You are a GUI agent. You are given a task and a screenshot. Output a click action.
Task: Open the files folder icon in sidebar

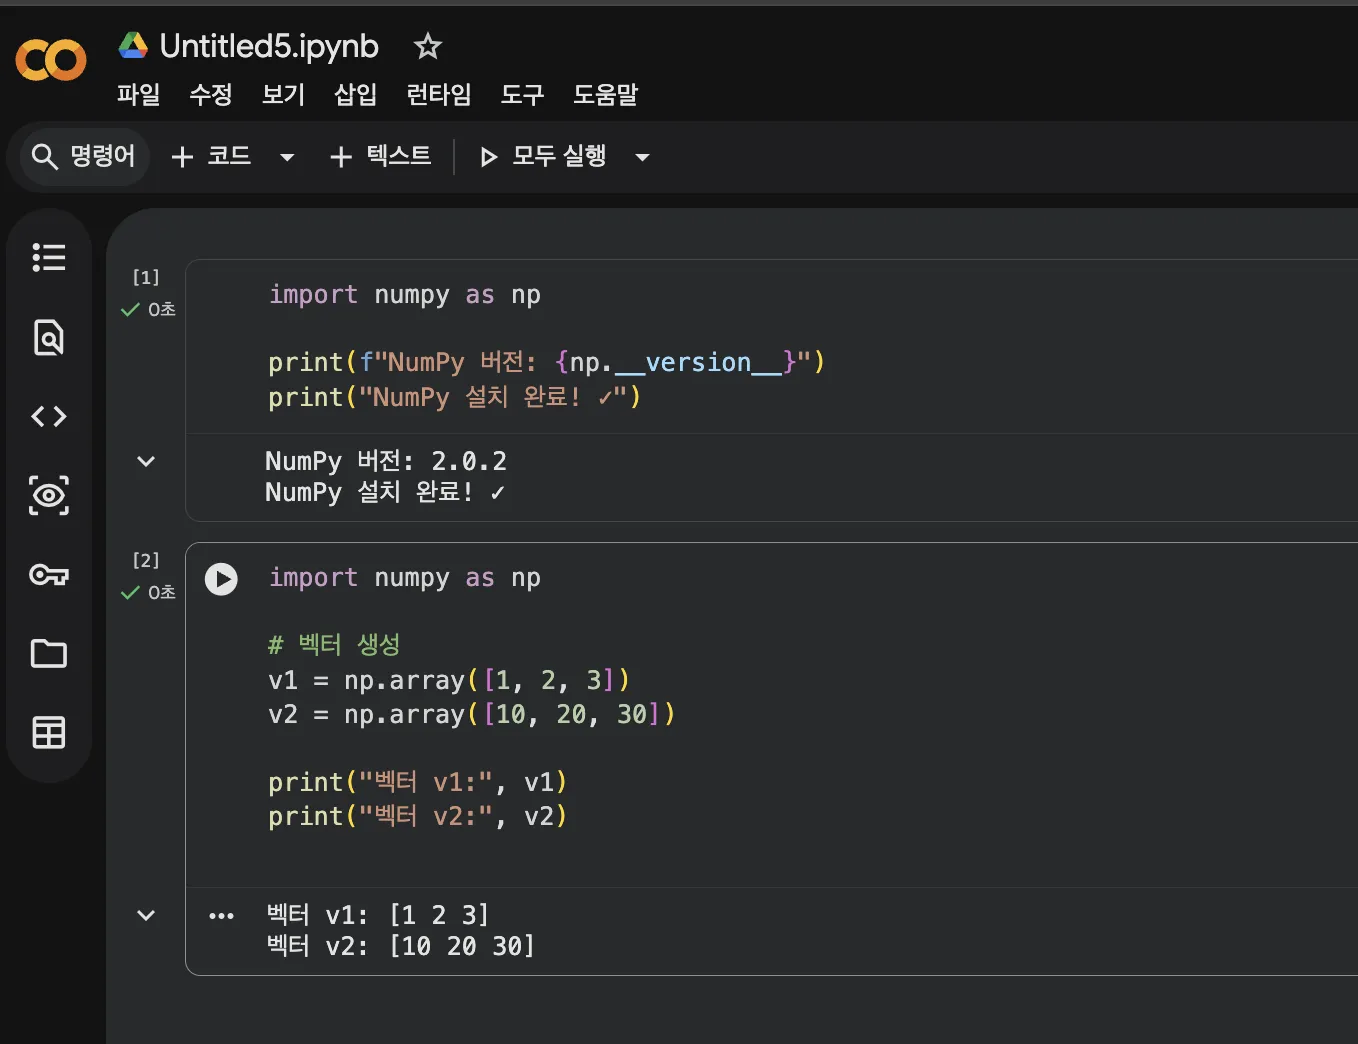(x=48, y=654)
